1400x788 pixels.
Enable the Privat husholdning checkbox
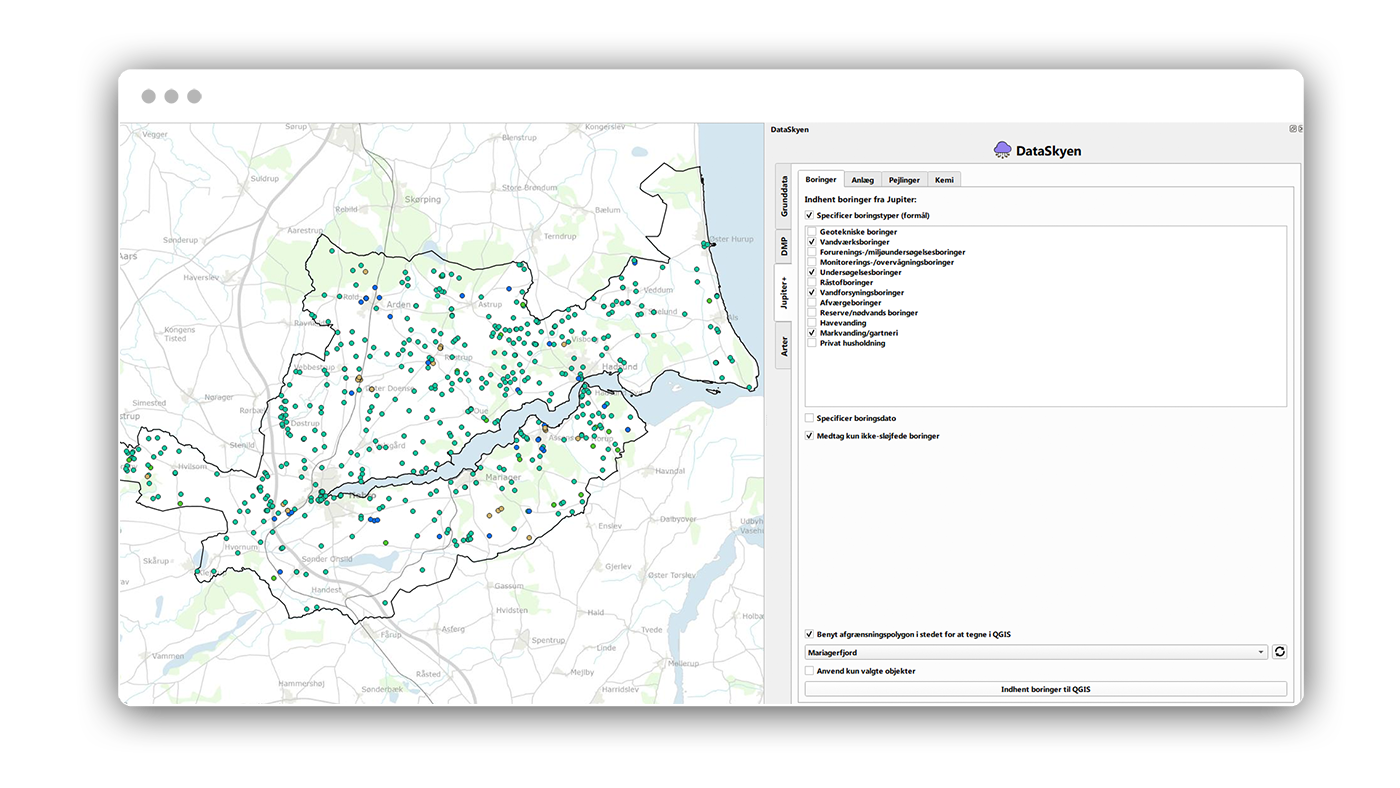tap(812, 343)
